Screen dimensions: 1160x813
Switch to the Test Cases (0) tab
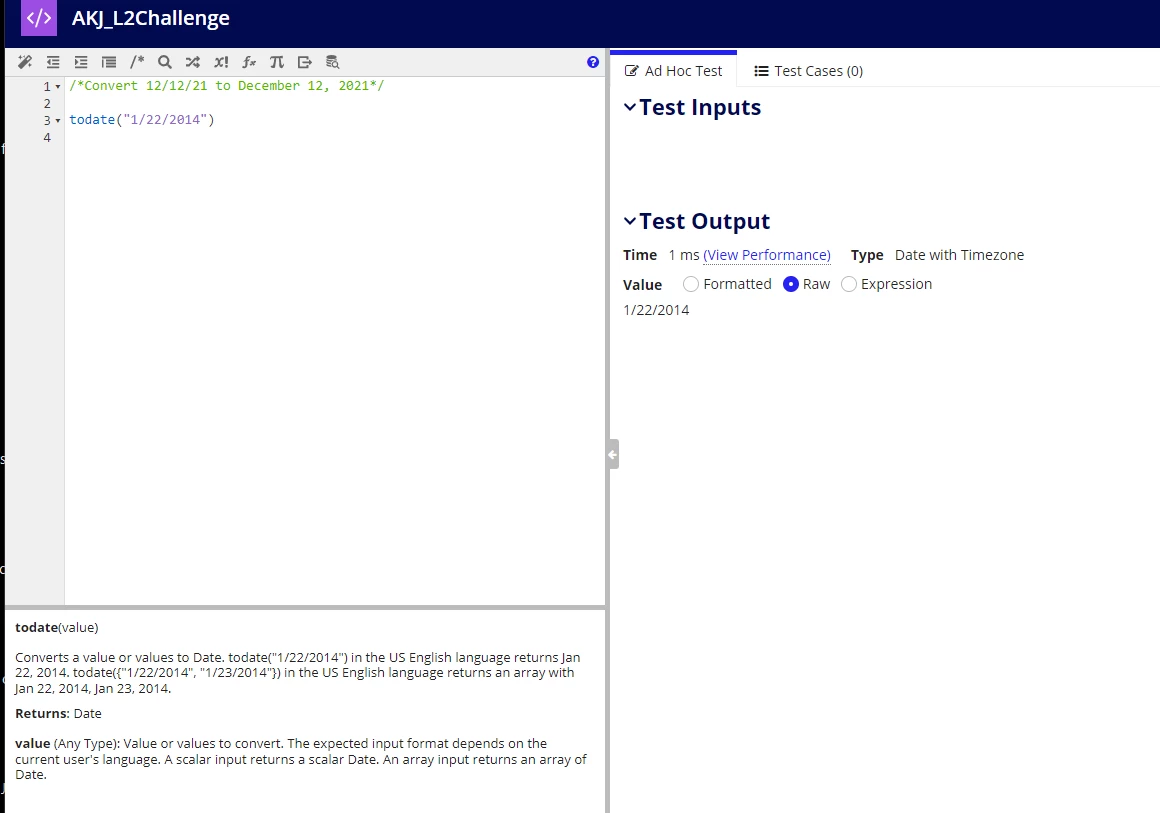pyautogui.click(x=808, y=71)
